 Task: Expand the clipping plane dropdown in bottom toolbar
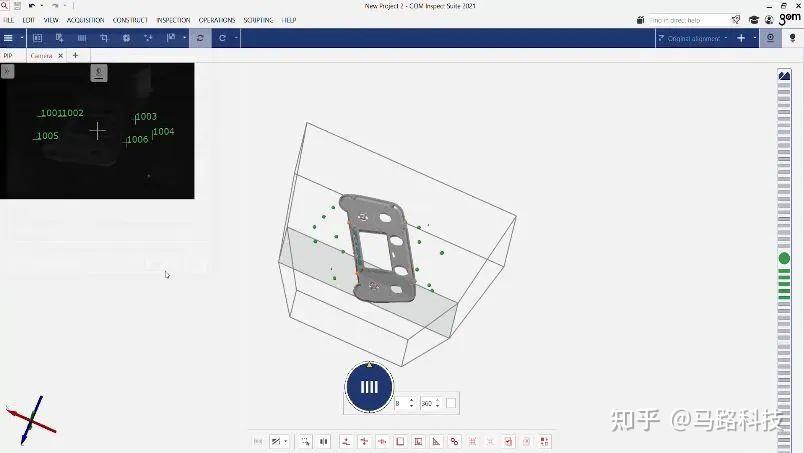286,441
